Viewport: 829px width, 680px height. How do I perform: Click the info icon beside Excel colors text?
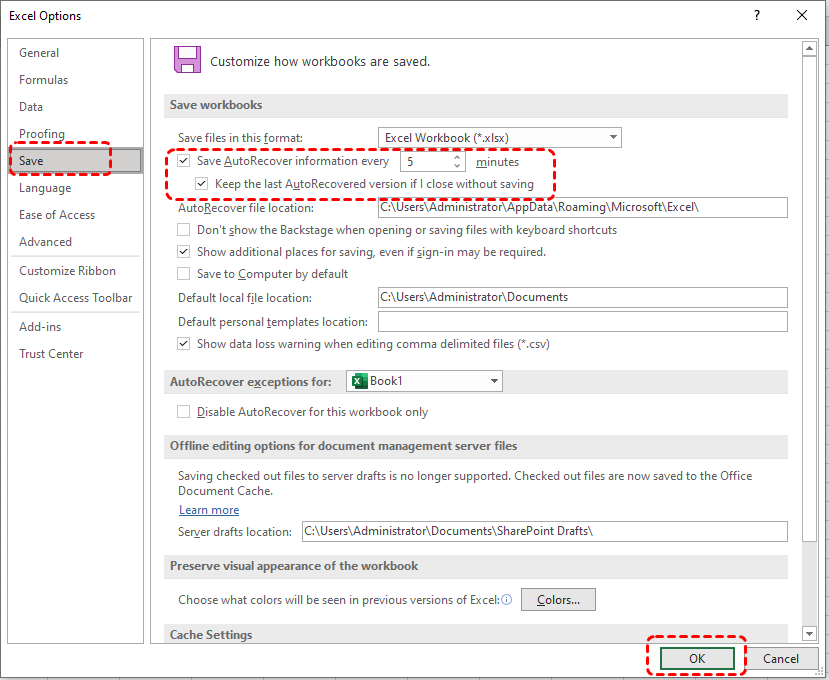pyautogui.click(x=507, y=600)
